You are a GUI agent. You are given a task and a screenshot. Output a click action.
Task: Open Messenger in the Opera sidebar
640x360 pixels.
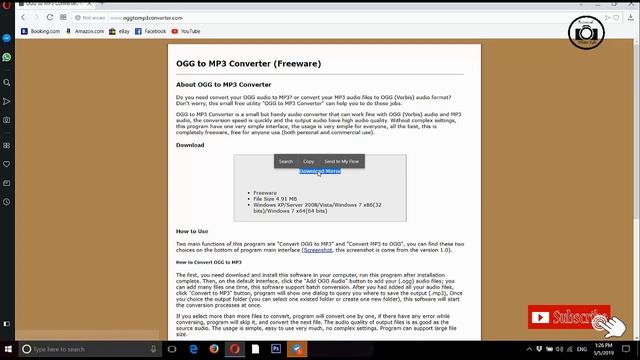(x=7, y=38)
